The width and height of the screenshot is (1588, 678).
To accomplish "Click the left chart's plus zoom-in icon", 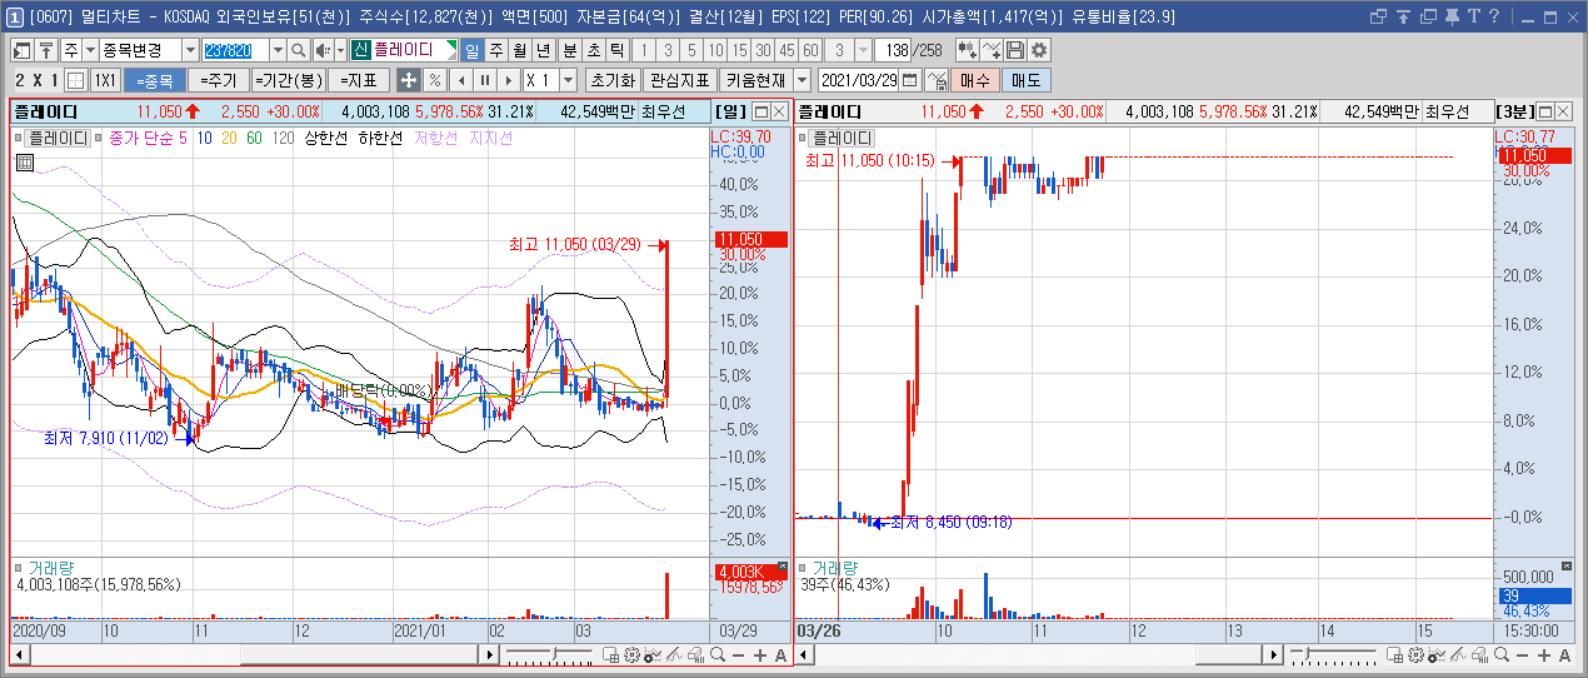I will coord(760,655).
